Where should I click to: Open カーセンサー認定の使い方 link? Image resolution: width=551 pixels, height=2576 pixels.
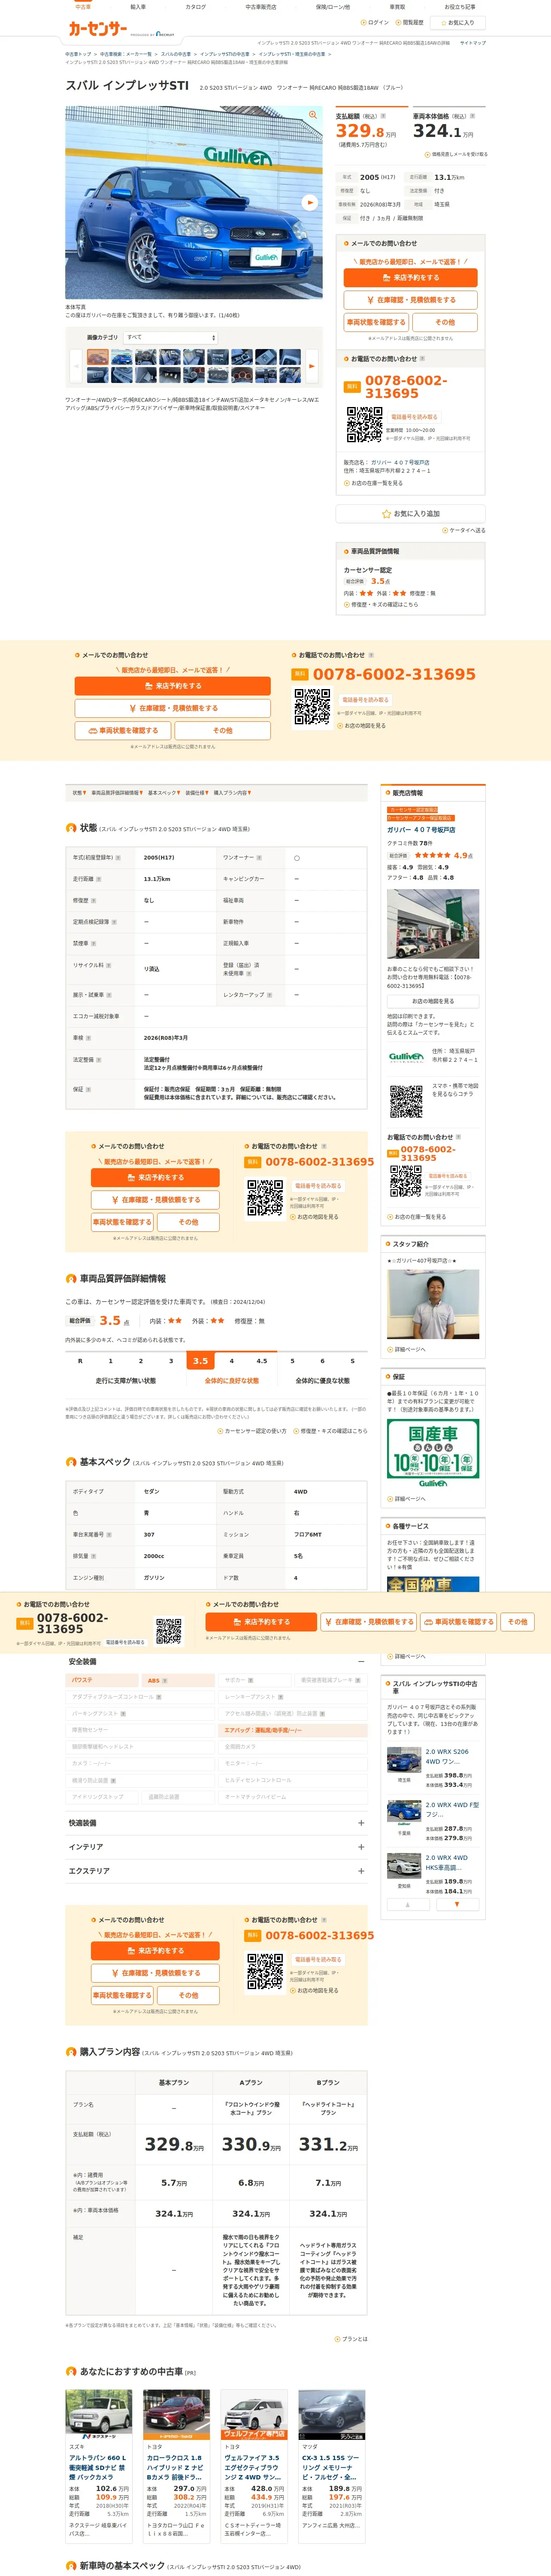(x=252, y=1430)
